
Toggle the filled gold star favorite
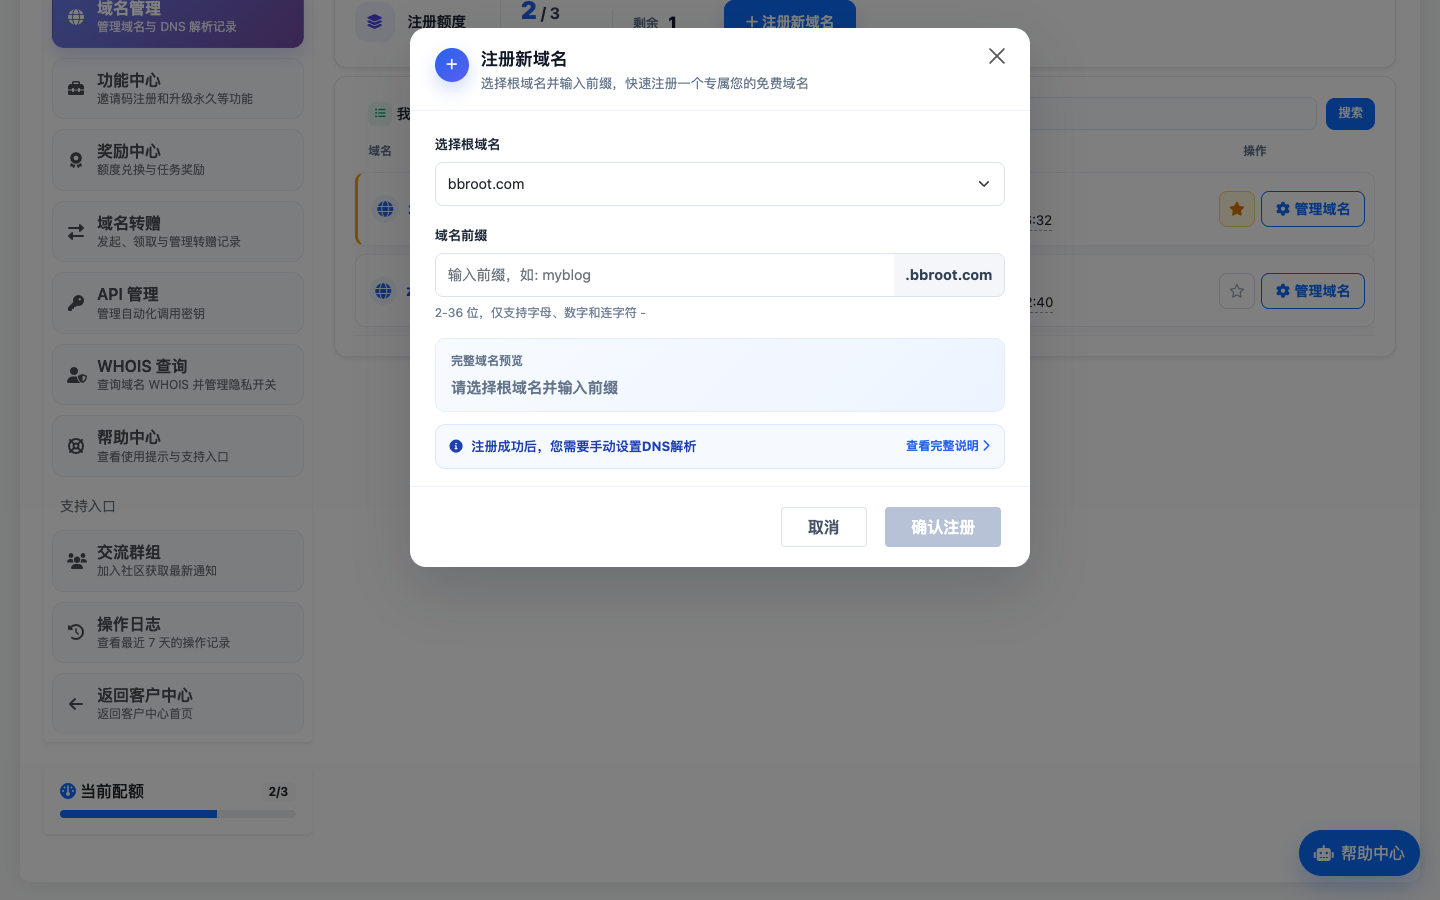tap(1237, 209)
